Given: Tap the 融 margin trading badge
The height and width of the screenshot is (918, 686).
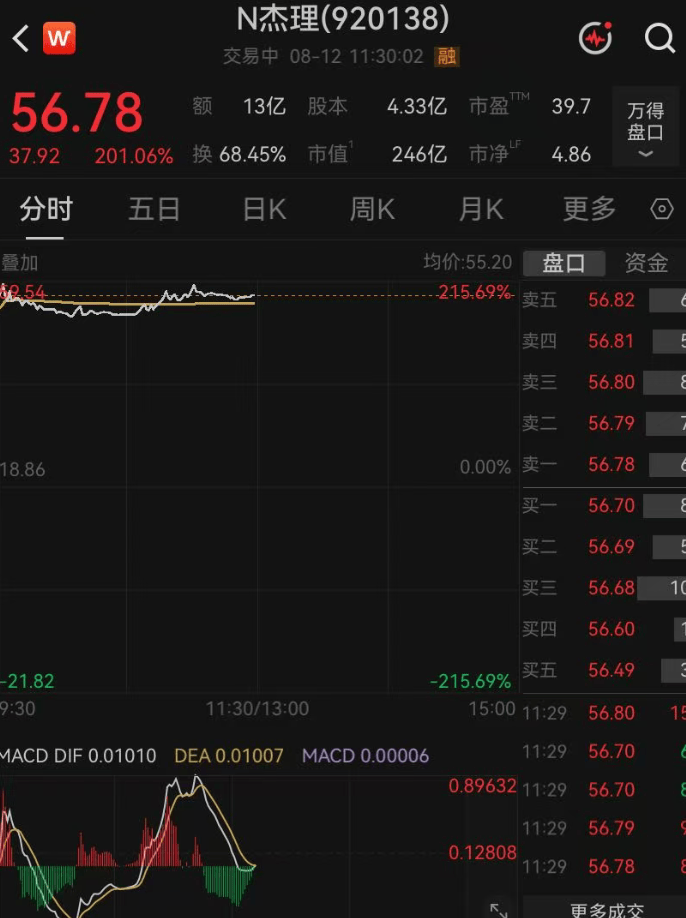Looking at the screenshot, I should click(447, 57).
